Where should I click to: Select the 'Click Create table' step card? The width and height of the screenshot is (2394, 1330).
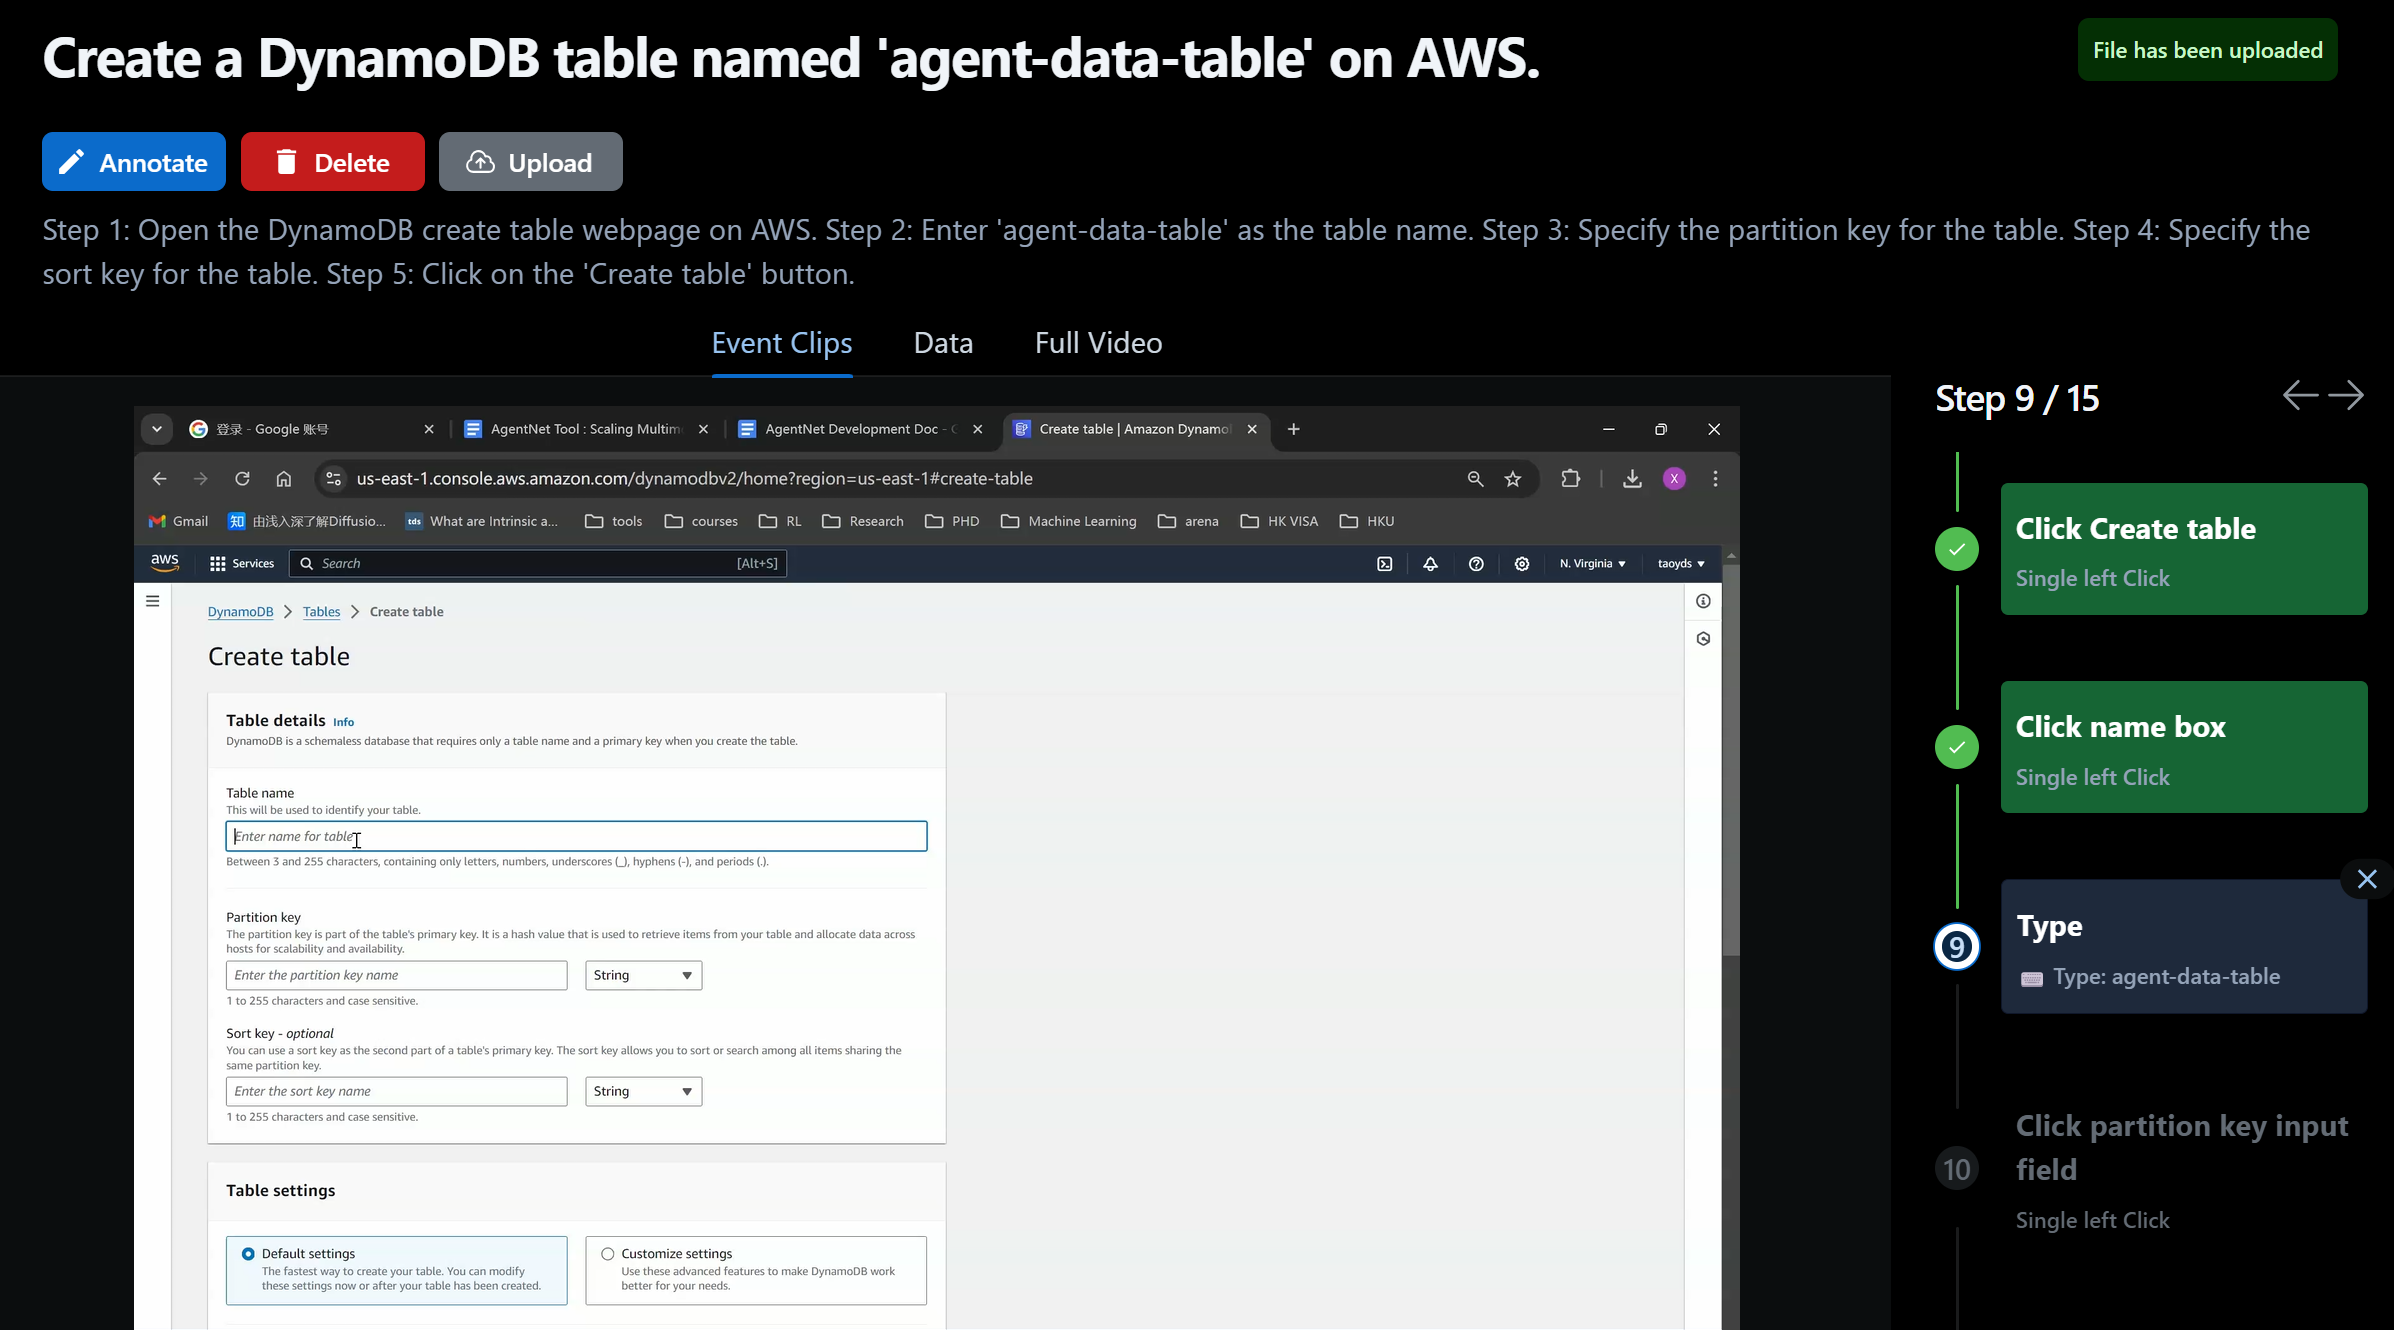click(x=2184, y=549)
